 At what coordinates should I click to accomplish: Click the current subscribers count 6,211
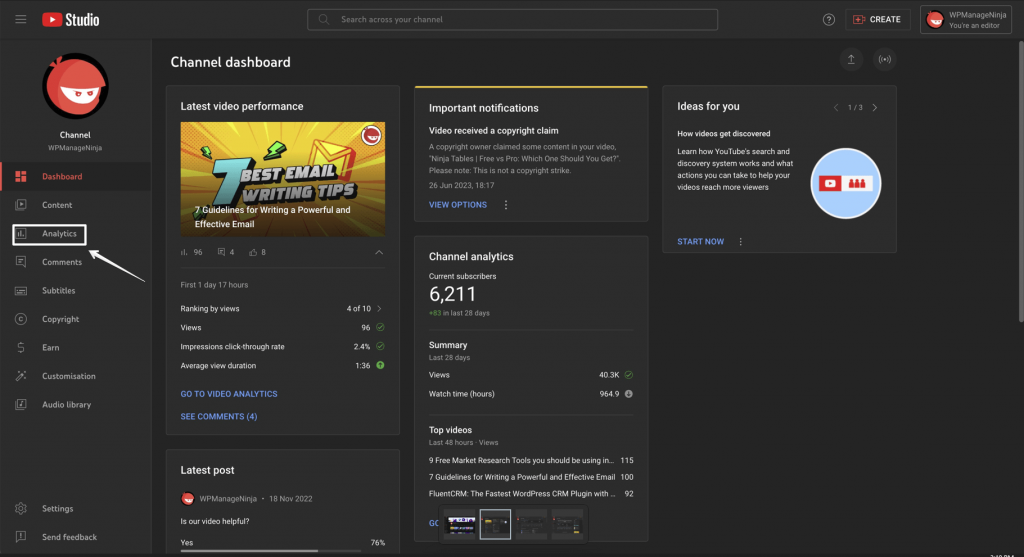tap(453, 294)
